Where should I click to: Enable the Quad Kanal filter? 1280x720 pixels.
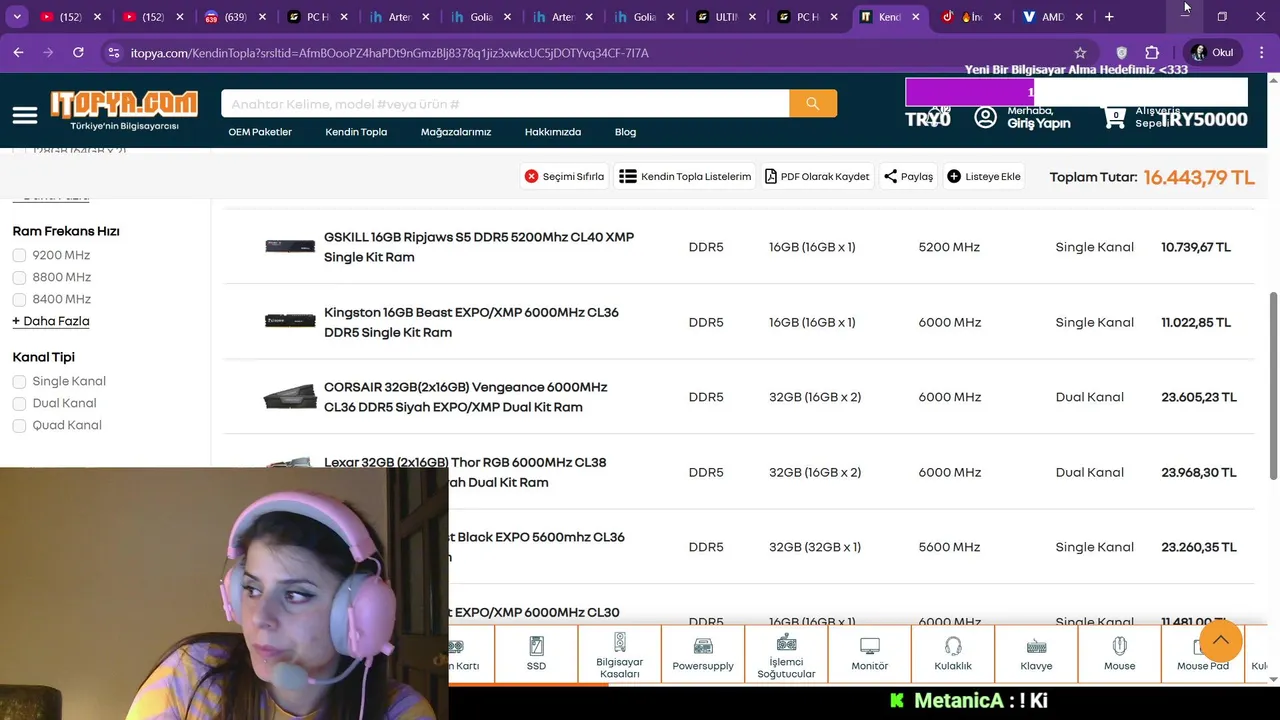(x=19, y=425)
